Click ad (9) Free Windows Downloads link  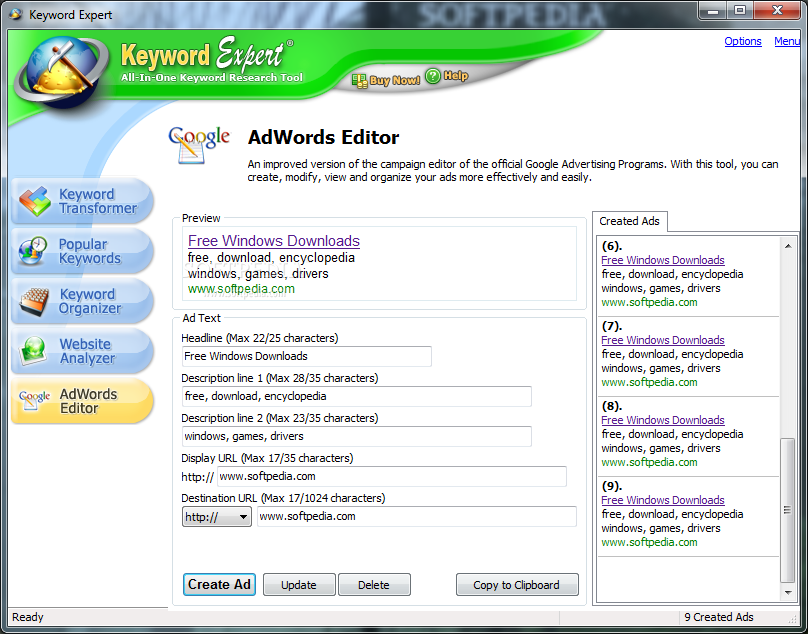663,500
